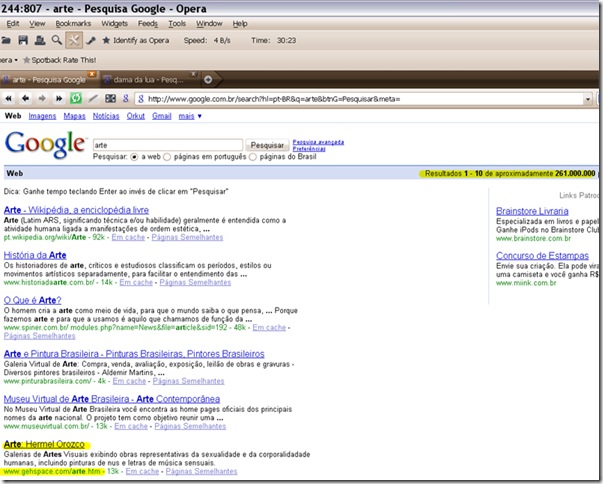
Task: Open Pesquisa avançada link
Action: [318, 142]
